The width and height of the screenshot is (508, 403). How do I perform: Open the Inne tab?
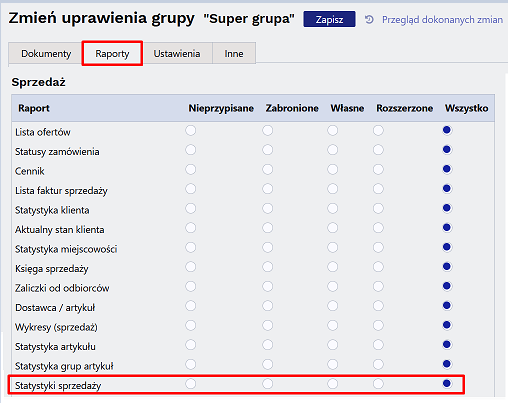tap(234, 53)
